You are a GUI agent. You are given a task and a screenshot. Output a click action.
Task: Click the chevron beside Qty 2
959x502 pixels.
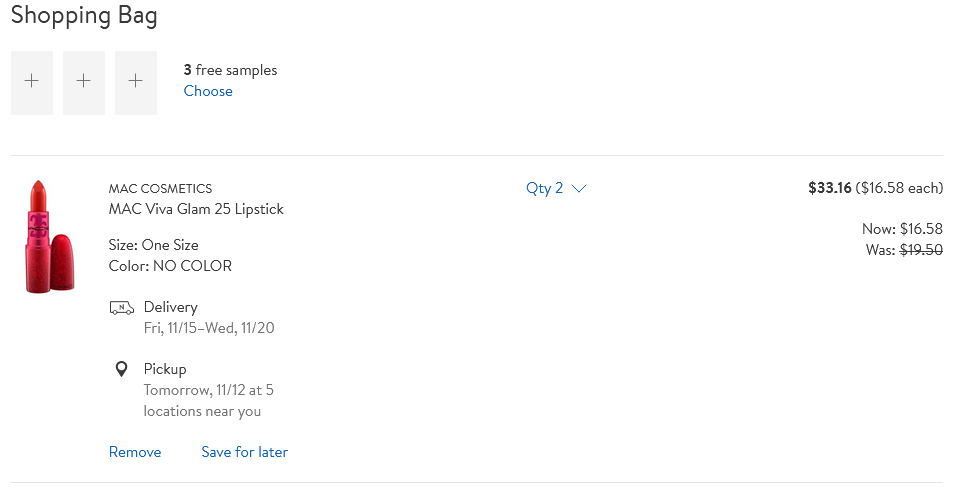point(579,188)
